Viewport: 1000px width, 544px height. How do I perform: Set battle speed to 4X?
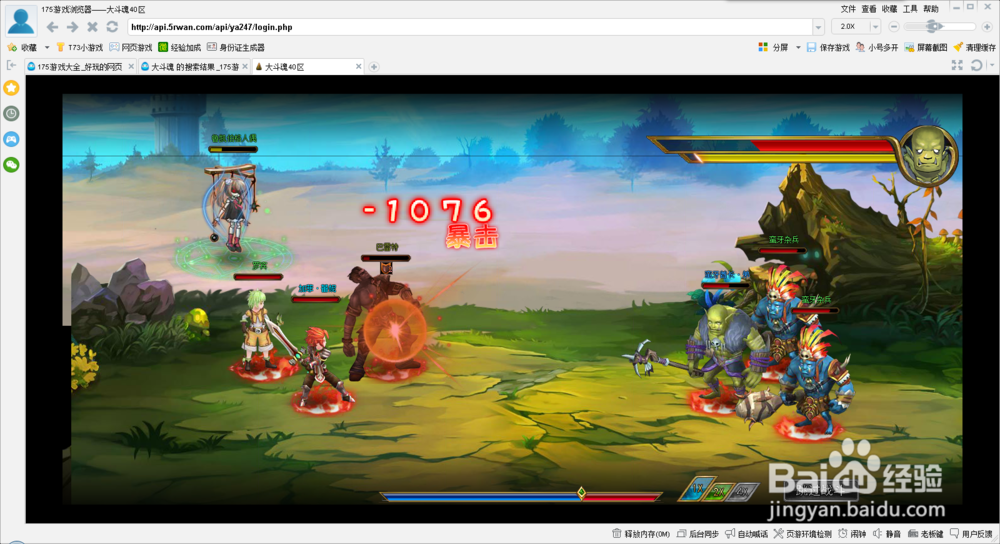(743, 492)
